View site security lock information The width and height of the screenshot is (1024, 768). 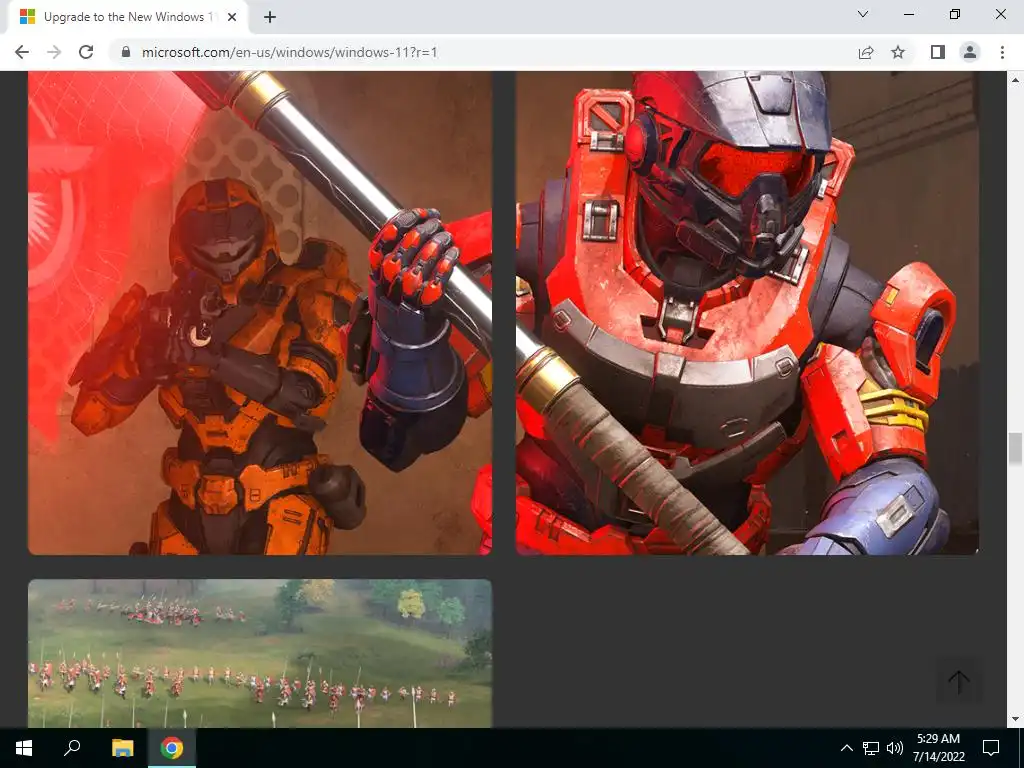(126, 52)
